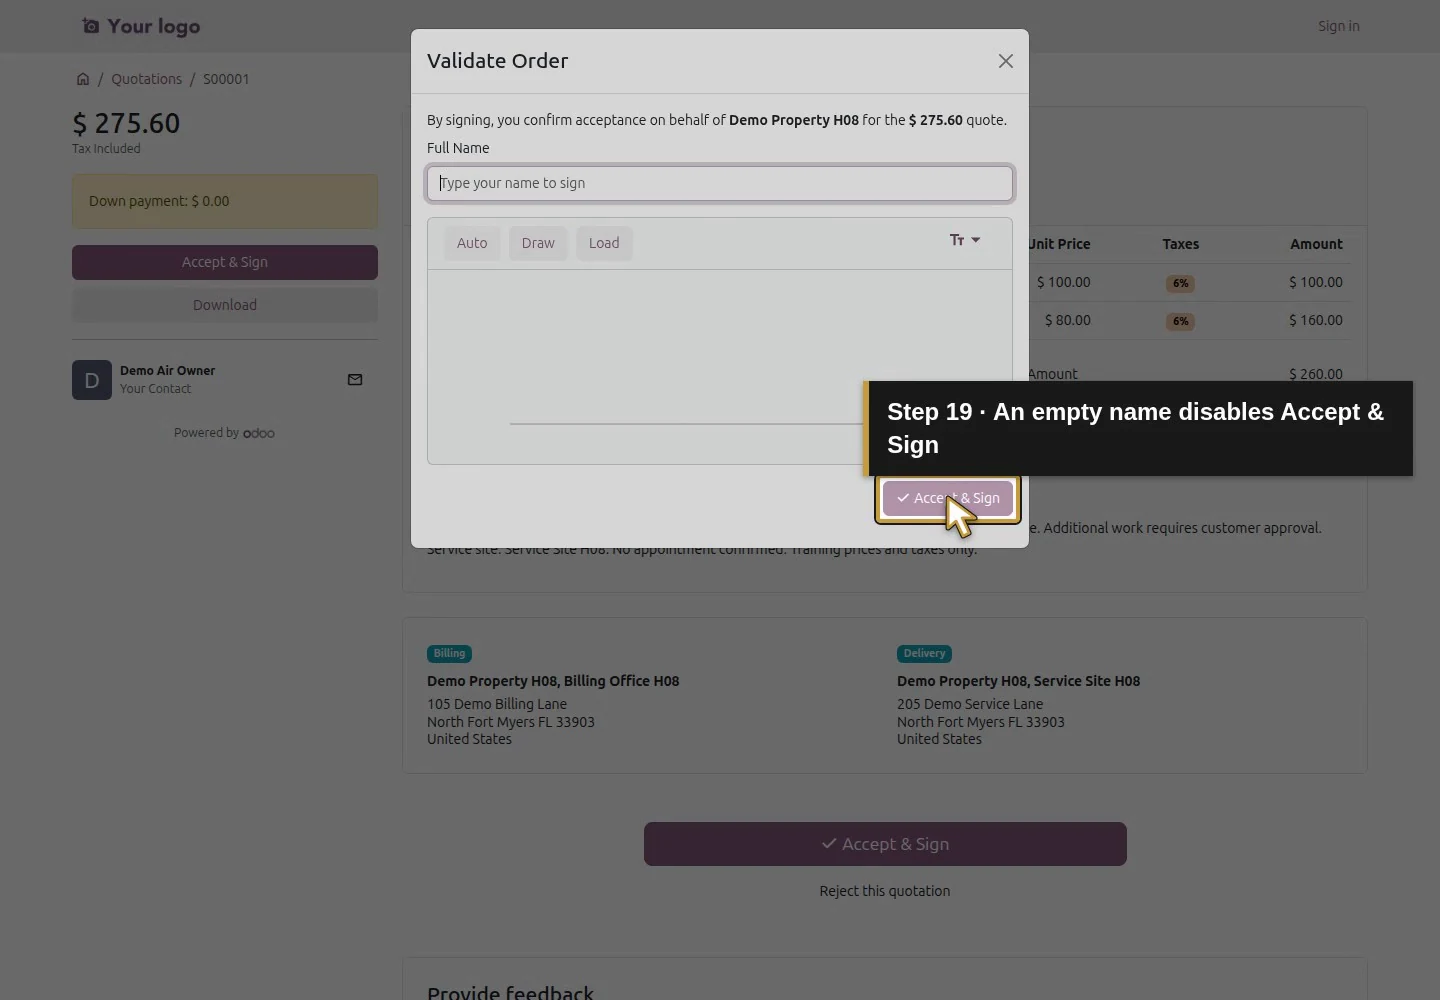Click the 6% tax badge in the $ 160.00 row
The height and width of the screenshot is (1000, 1440).
click(1181, 321)
